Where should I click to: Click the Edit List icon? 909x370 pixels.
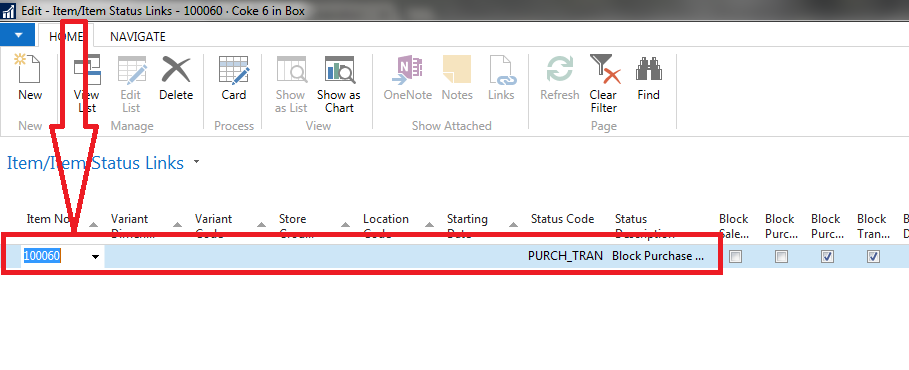click(x=131, y=70)
